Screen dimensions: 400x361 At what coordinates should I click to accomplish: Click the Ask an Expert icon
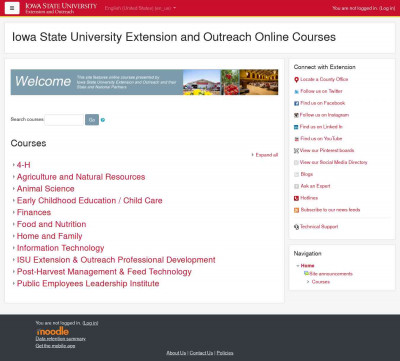click(x=296, y=186)
